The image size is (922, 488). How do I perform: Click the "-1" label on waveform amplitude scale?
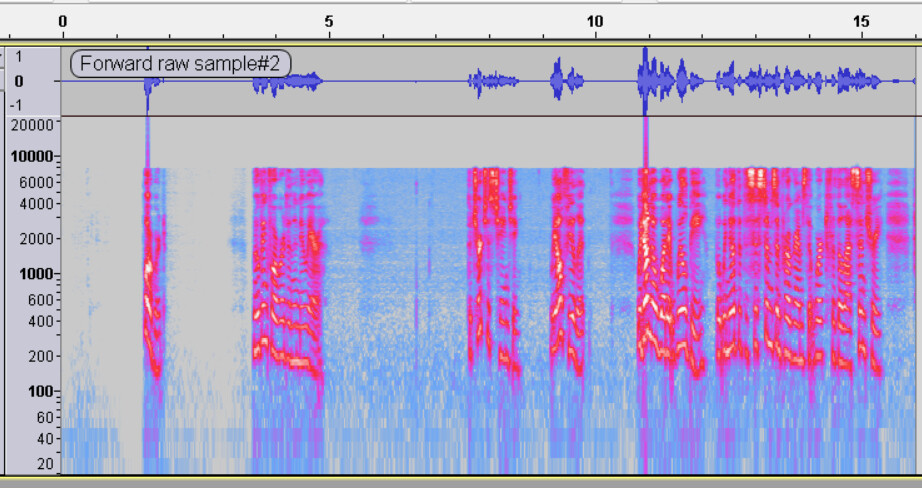(x=17, y=105)
